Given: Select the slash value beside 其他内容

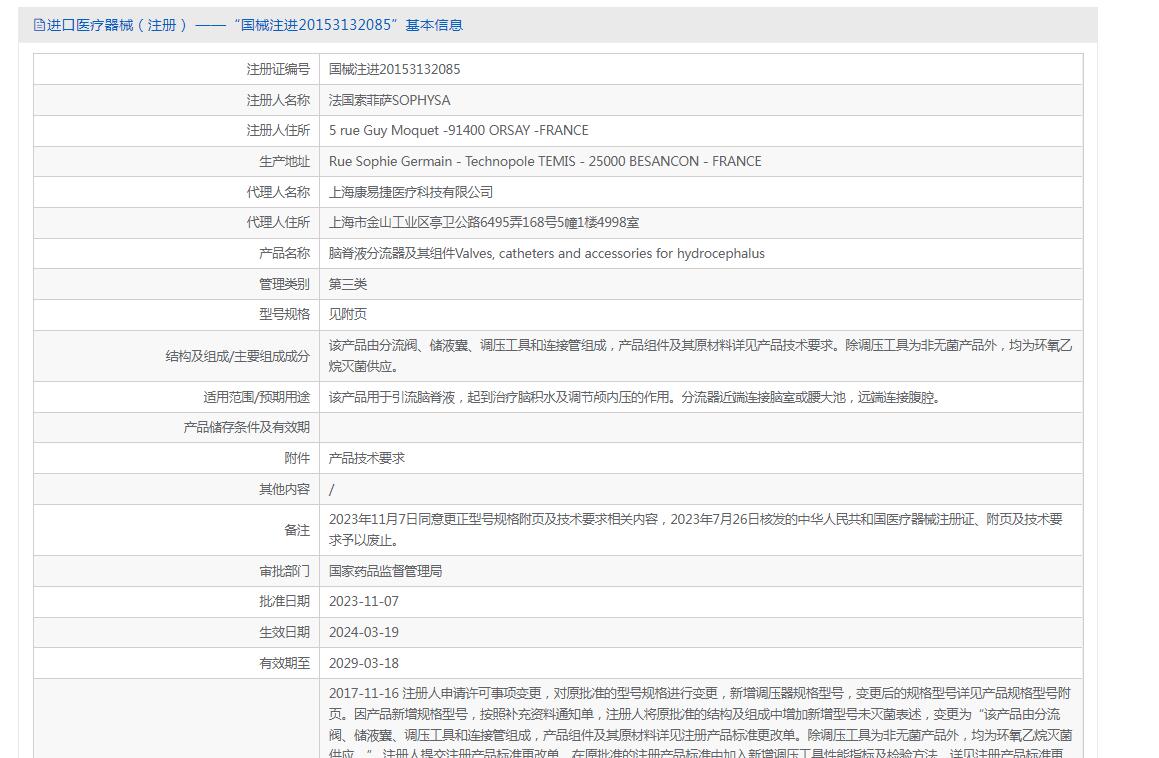Looking at the screenshot, I should click(x=331, y=490).
